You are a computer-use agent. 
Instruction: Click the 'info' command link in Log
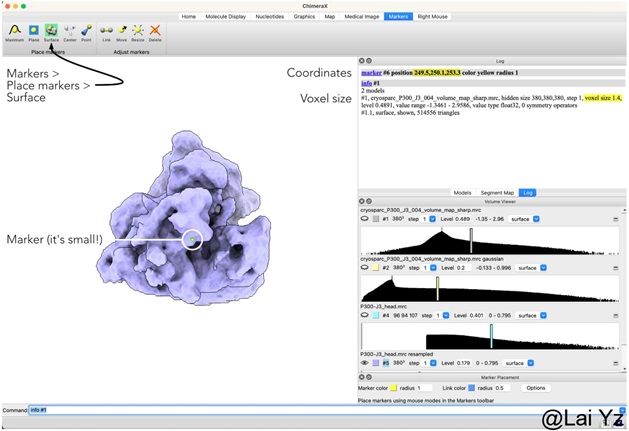(x=367, y=83)
